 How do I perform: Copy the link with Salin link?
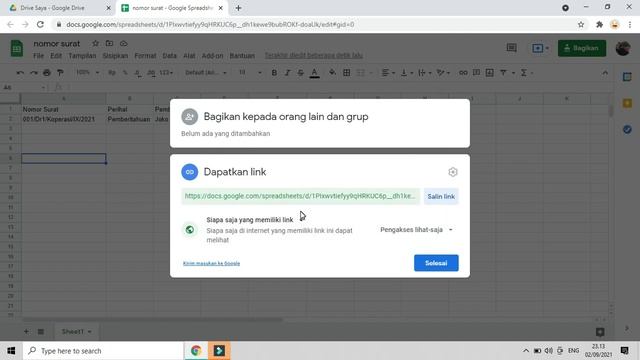coord(441,196)
